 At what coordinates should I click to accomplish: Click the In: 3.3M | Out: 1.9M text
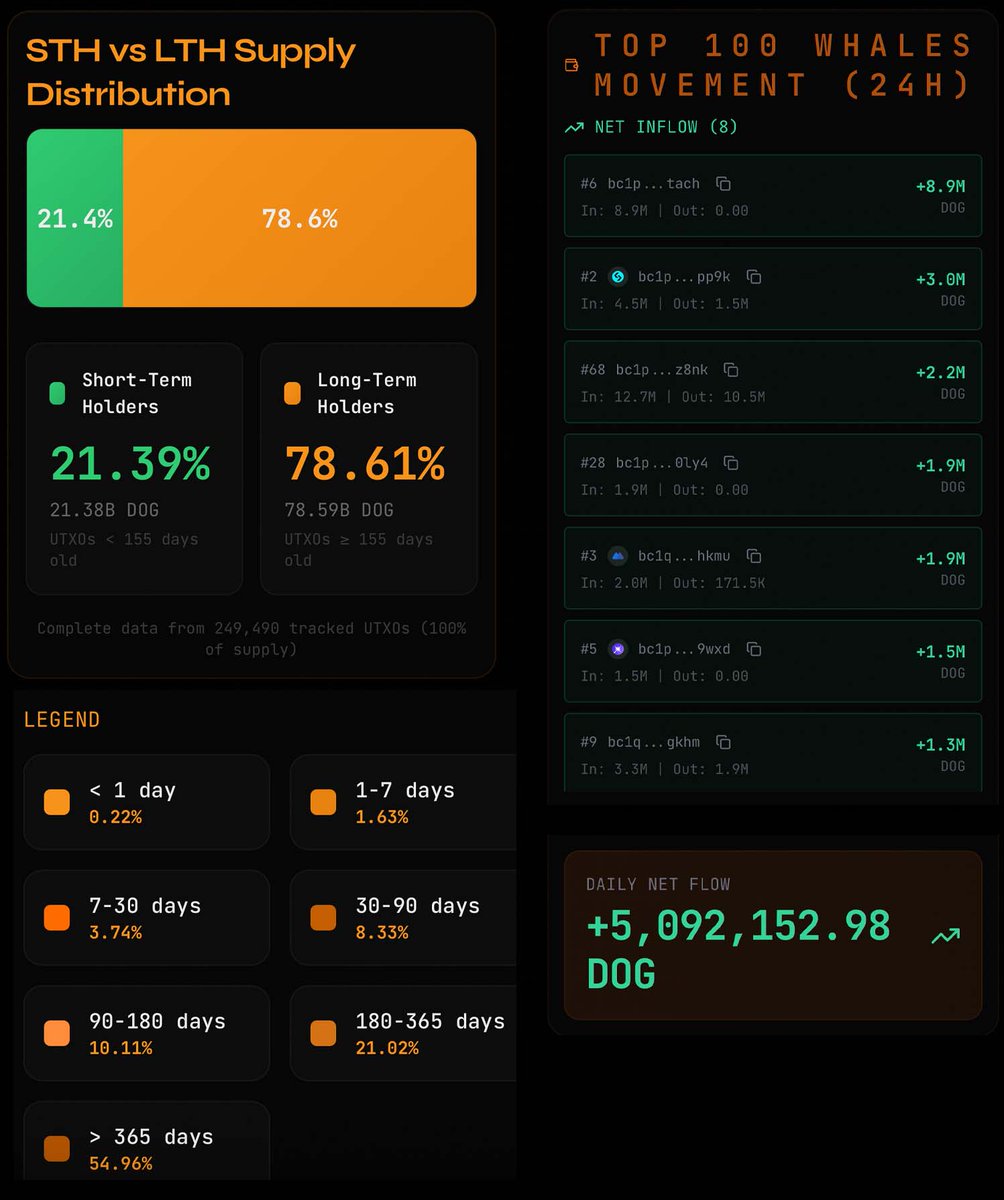[665, 769]
